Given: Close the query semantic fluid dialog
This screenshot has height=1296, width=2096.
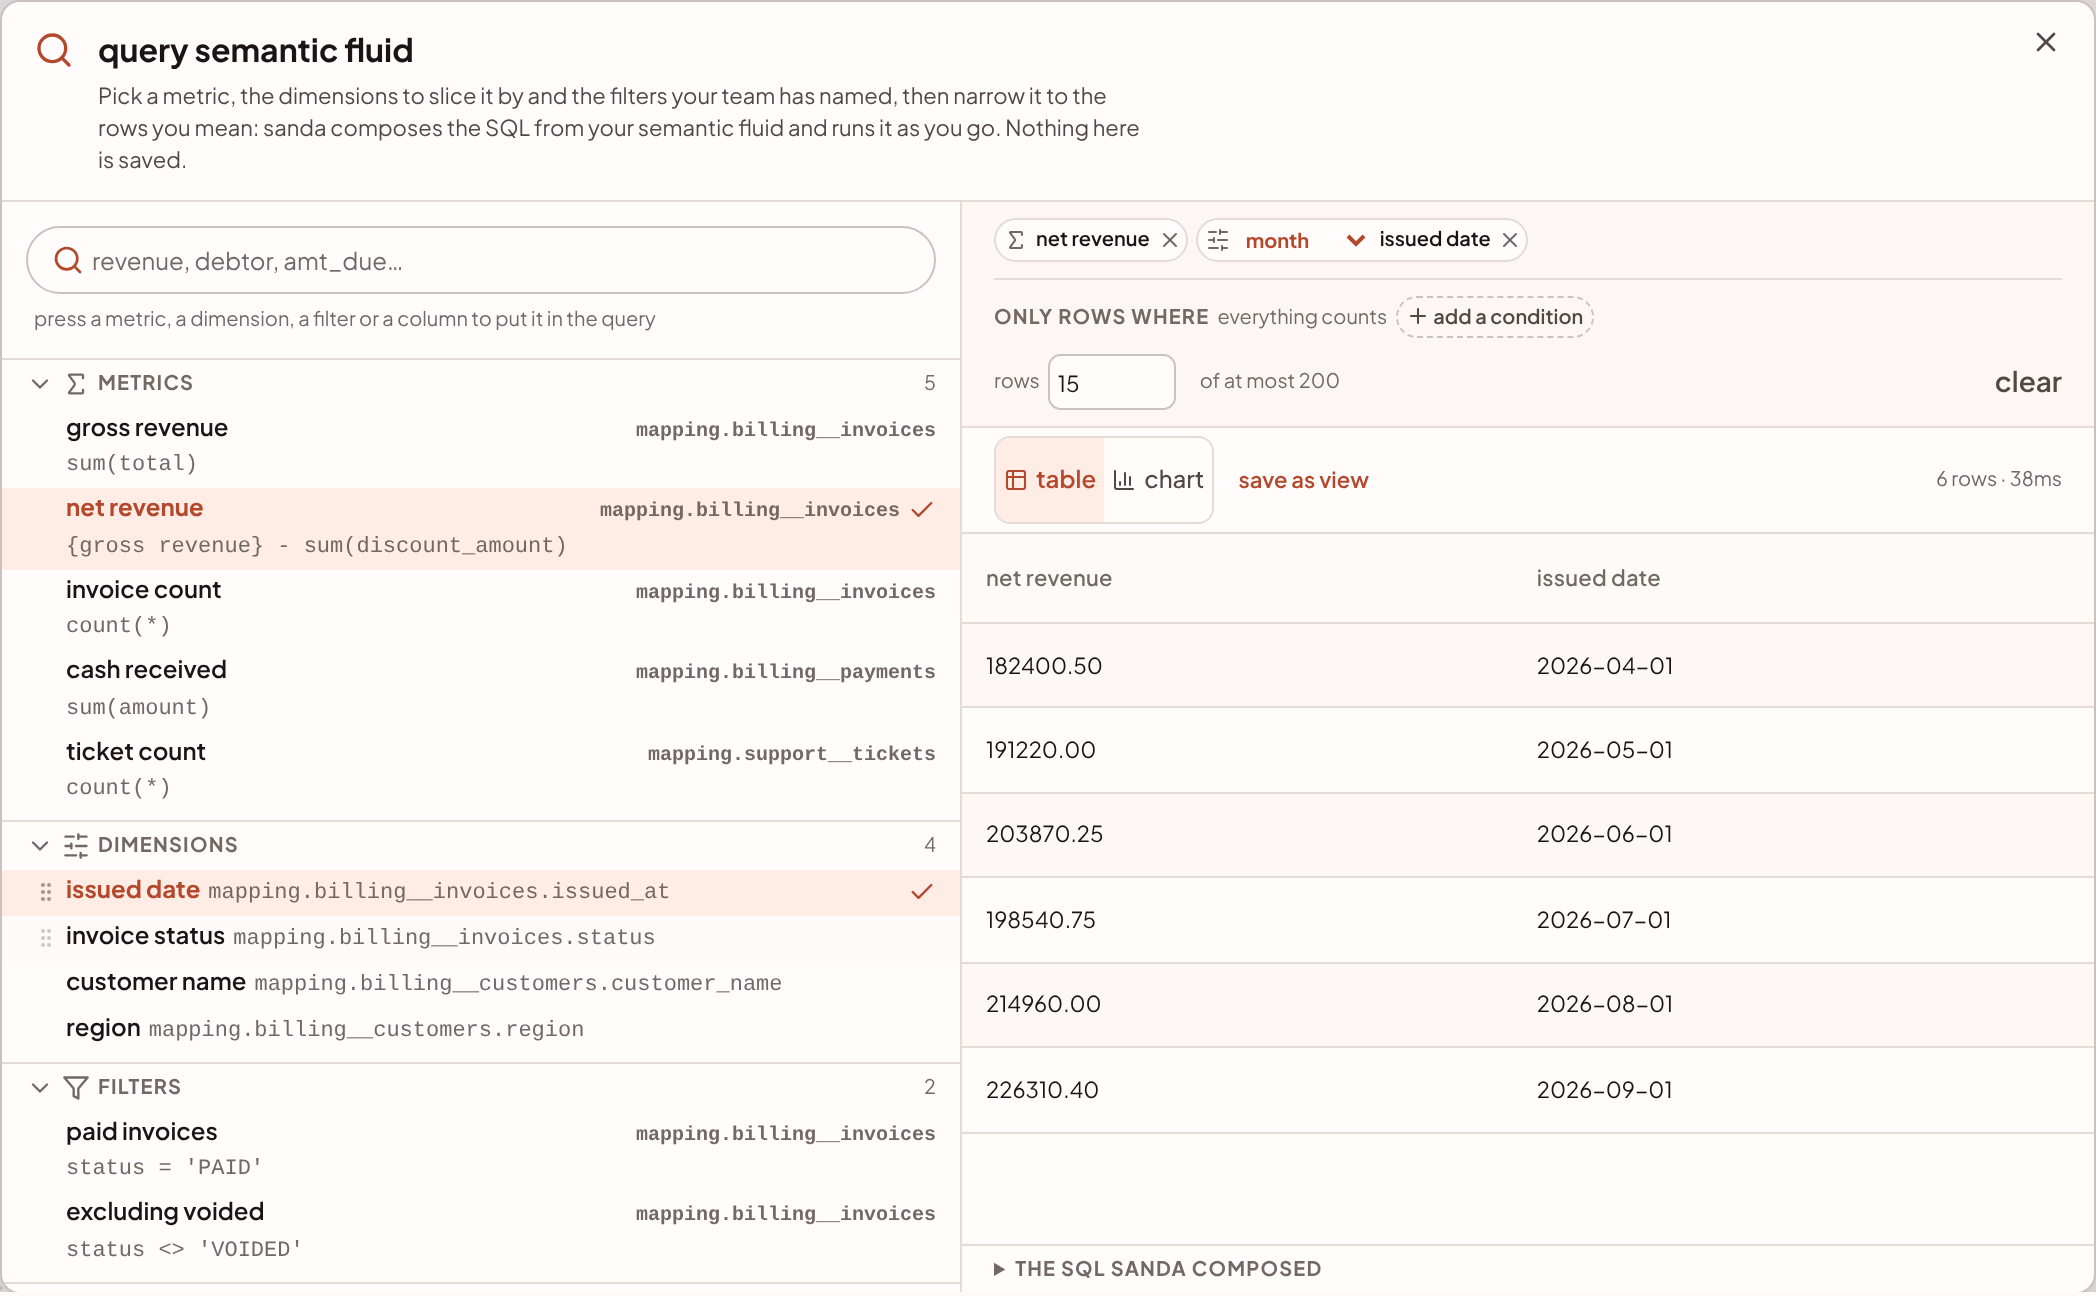Looking at the screenshot, I should pyautogui.click(x=2045, y=42).
